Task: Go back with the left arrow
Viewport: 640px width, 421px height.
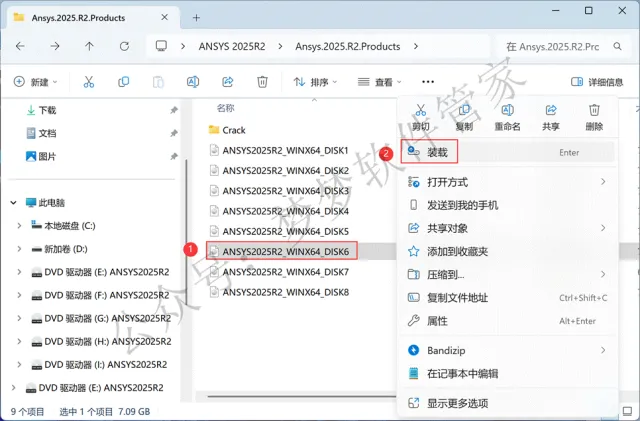Action: [x=20, y=46]
